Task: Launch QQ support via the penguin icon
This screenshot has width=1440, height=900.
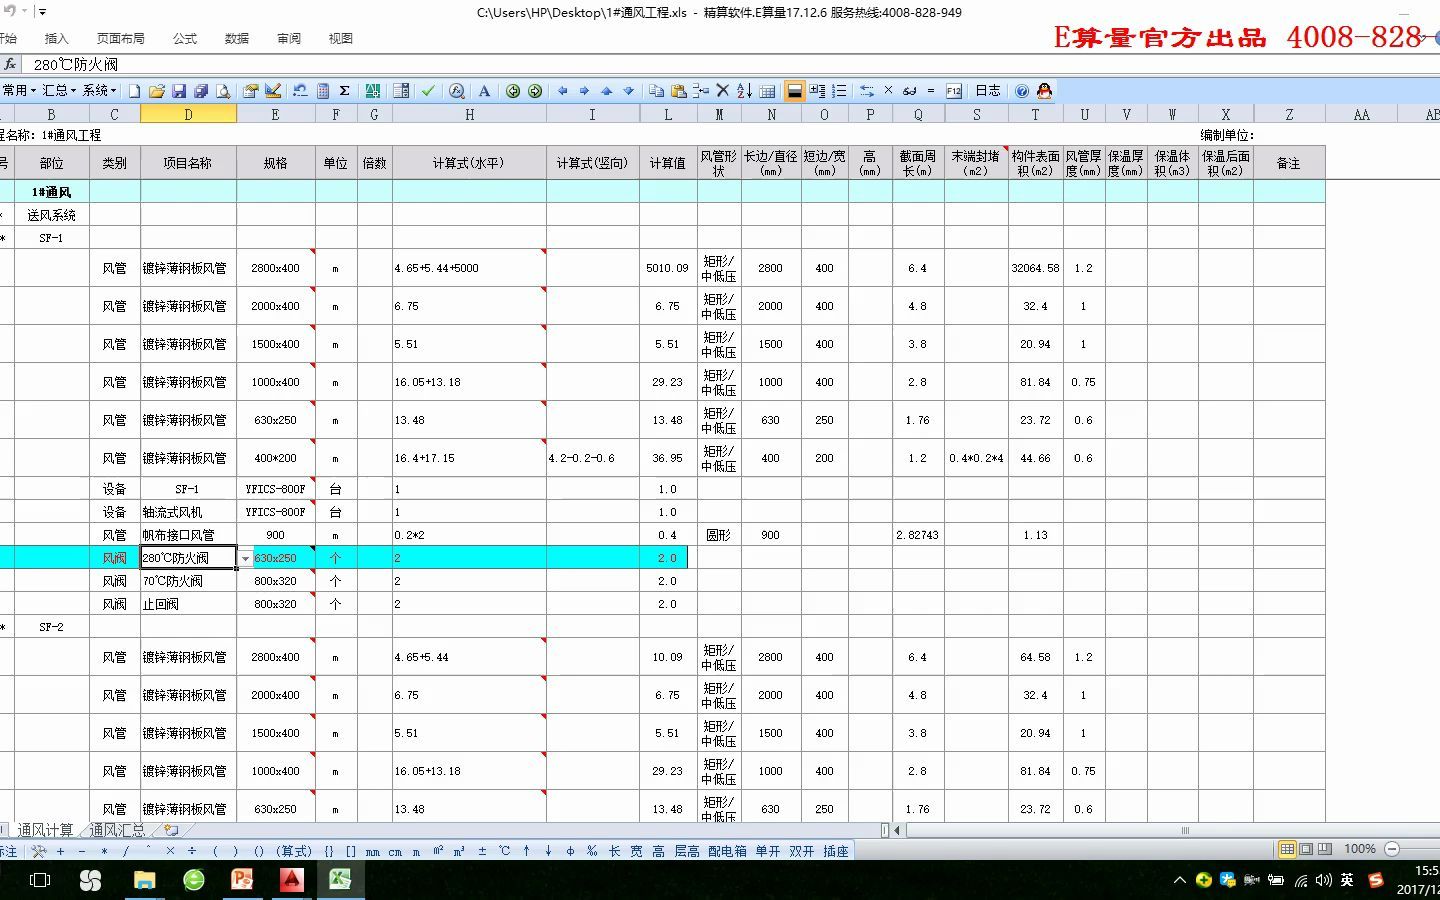Action: (1044, 90)
